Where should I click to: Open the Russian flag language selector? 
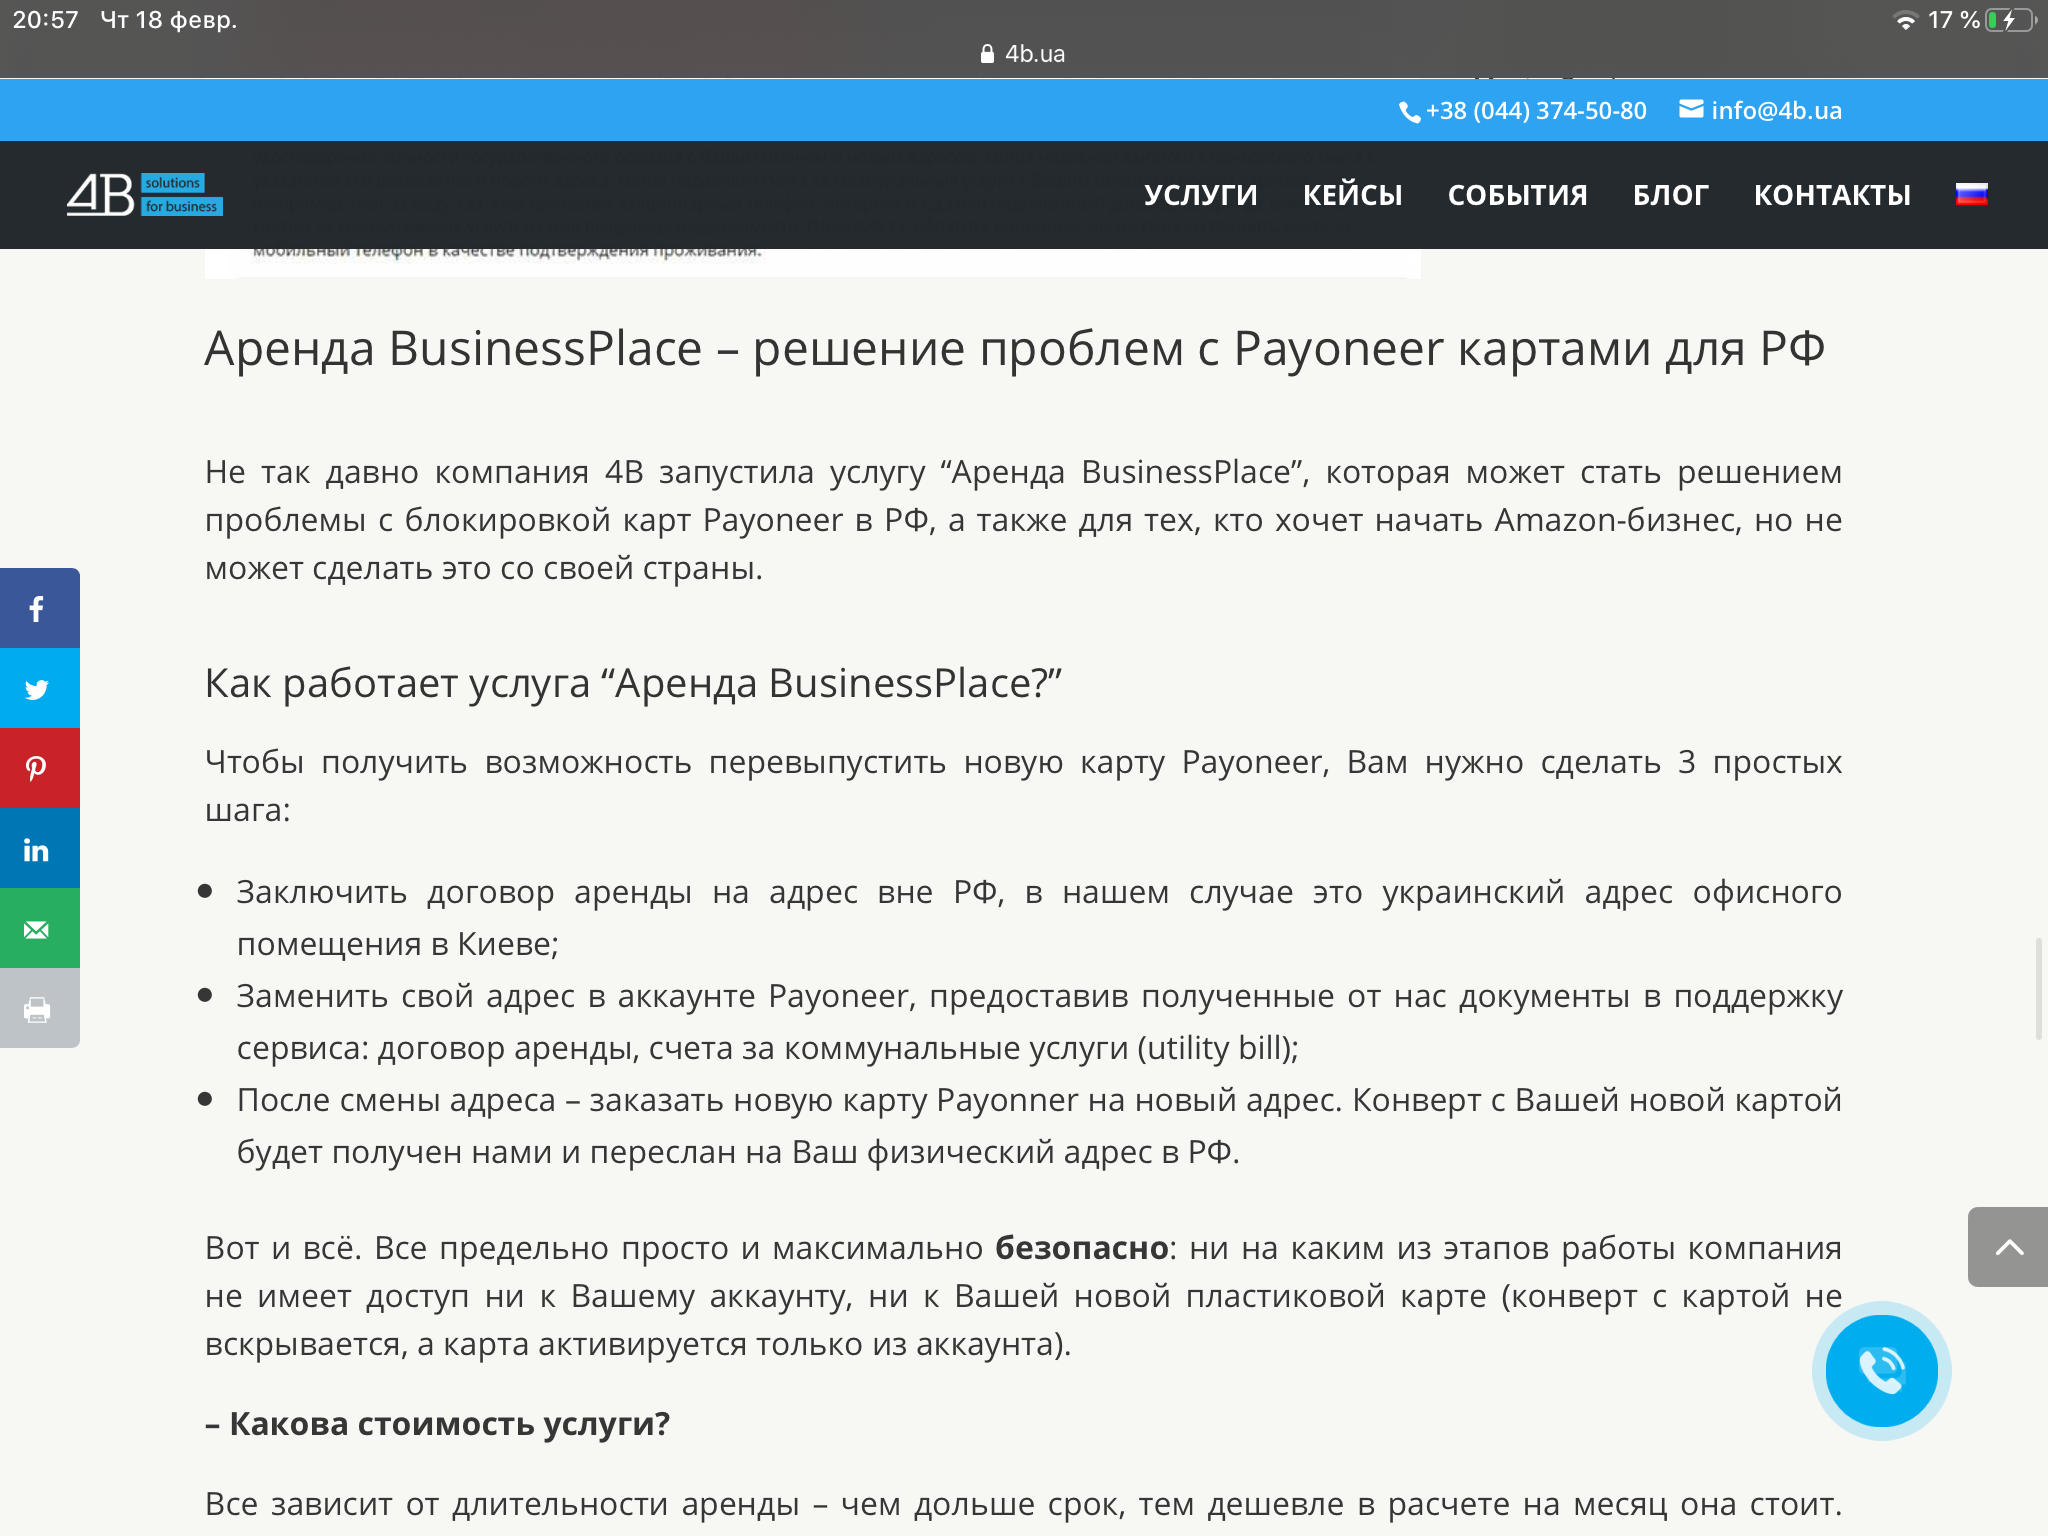click(1971, 194)
